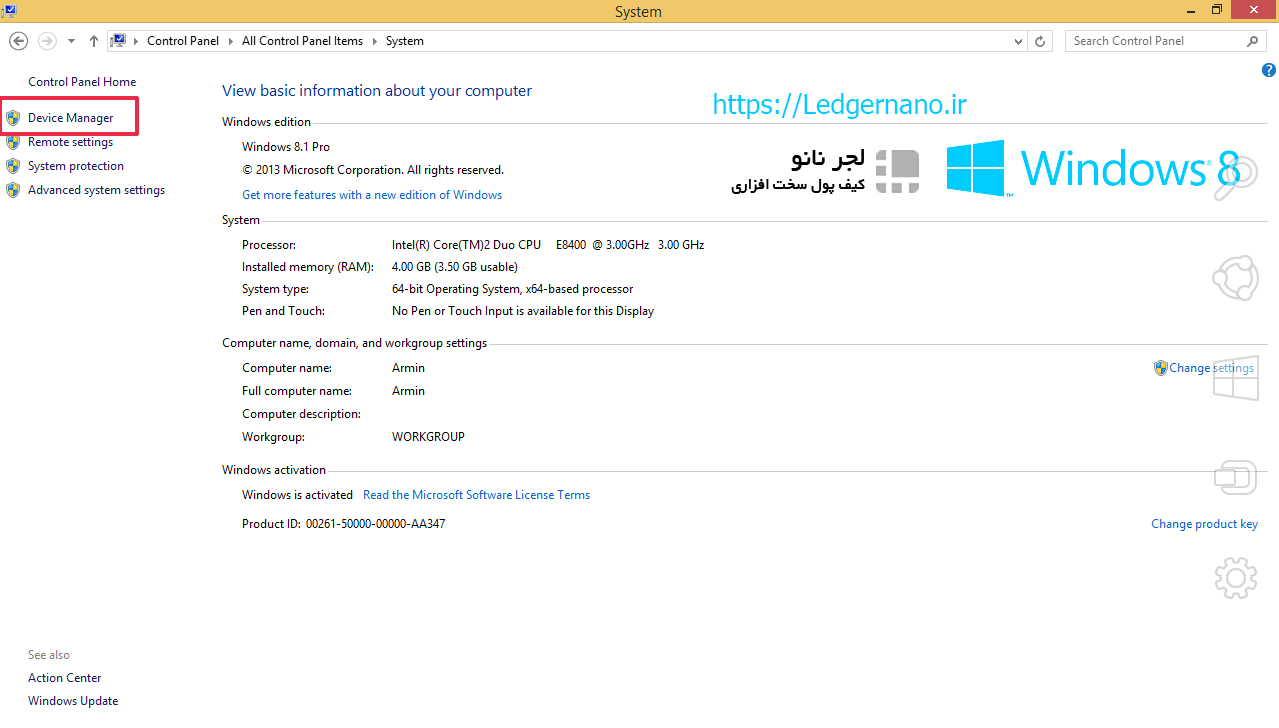Open address bar history dropdown

[x=1018, y=41]
